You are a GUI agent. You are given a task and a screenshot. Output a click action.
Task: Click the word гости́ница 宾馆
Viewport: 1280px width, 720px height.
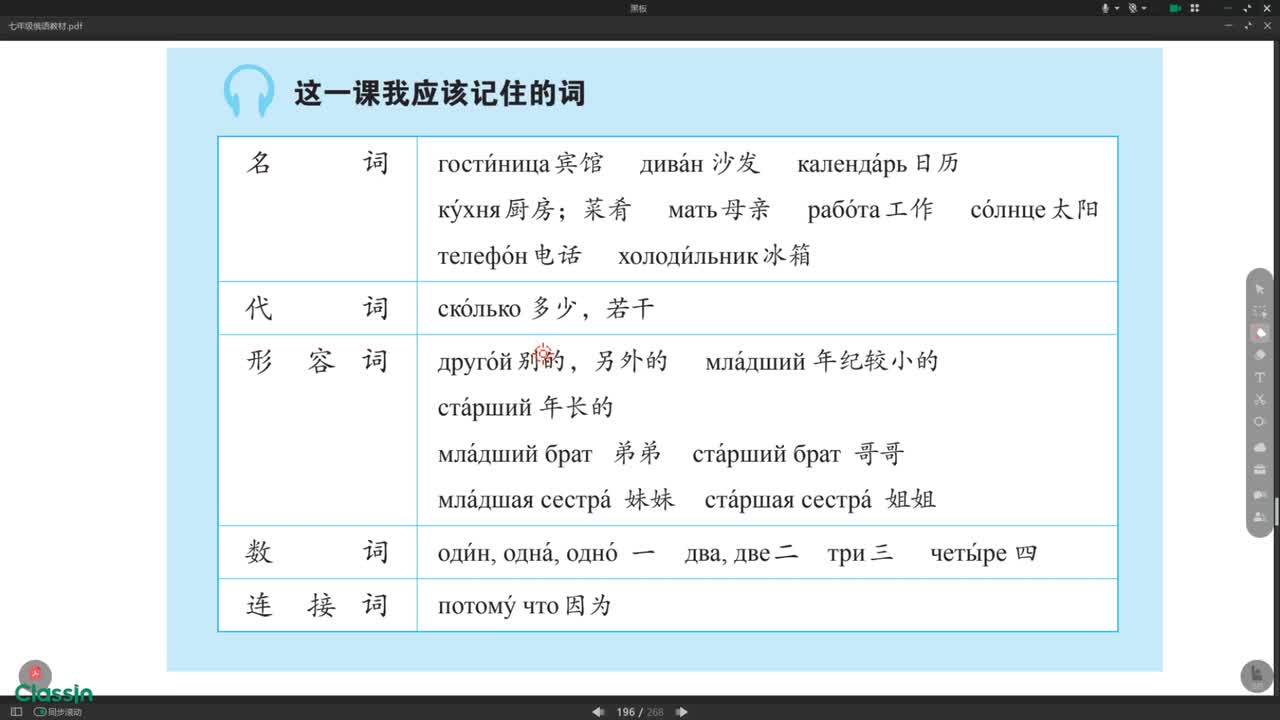point(520,163)
